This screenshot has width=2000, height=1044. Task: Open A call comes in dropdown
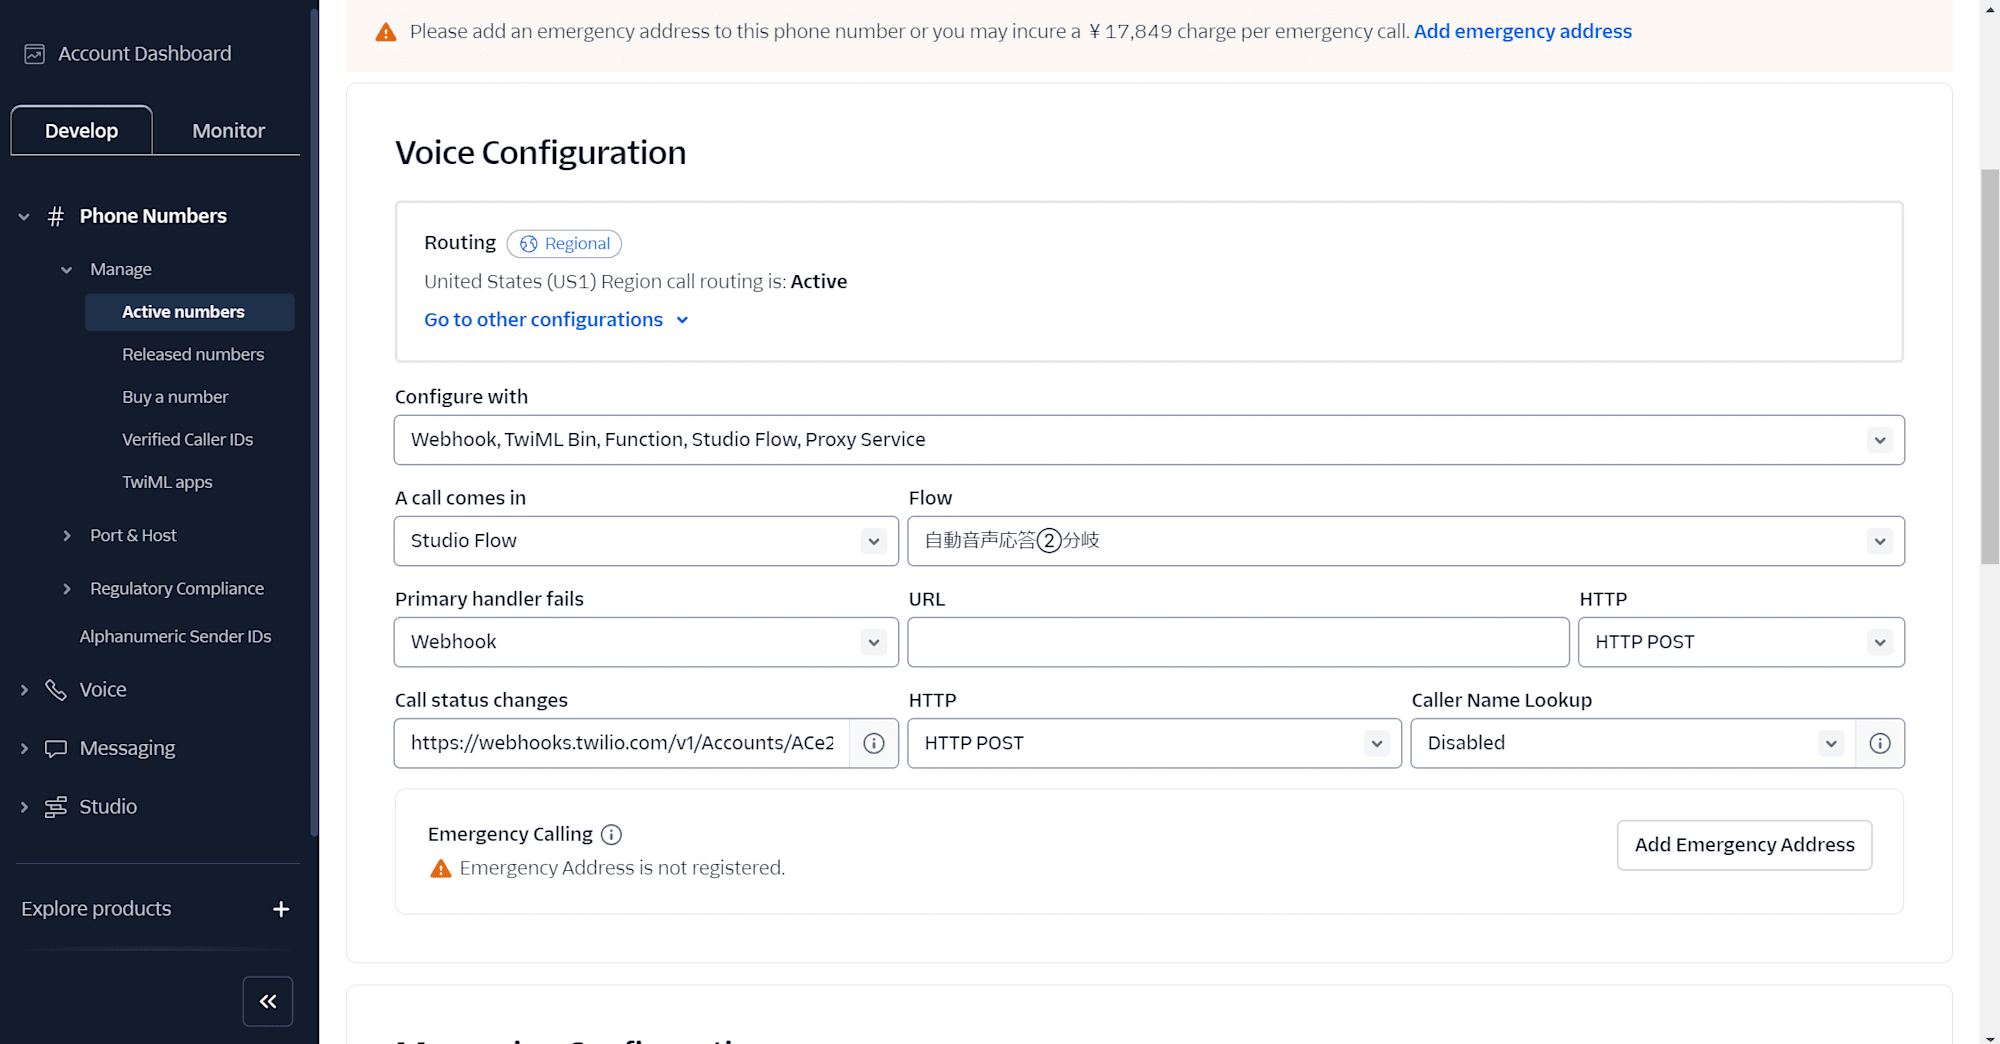646,541
